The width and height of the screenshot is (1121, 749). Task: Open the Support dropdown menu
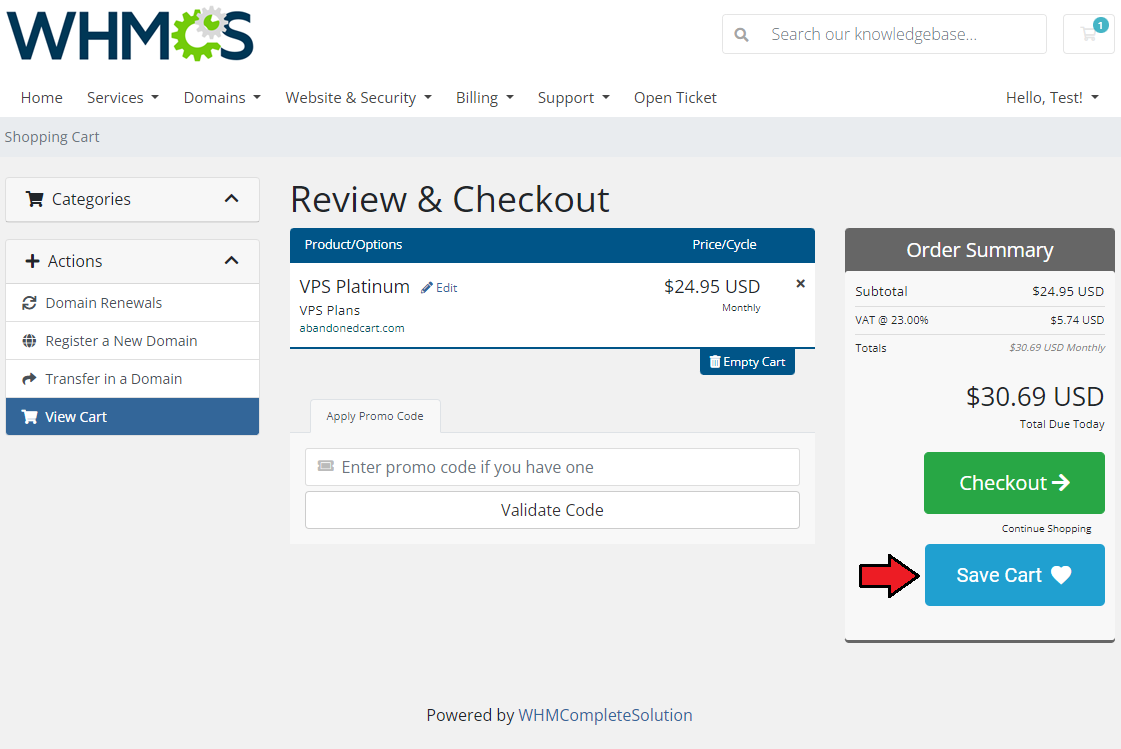click(573, 98)
